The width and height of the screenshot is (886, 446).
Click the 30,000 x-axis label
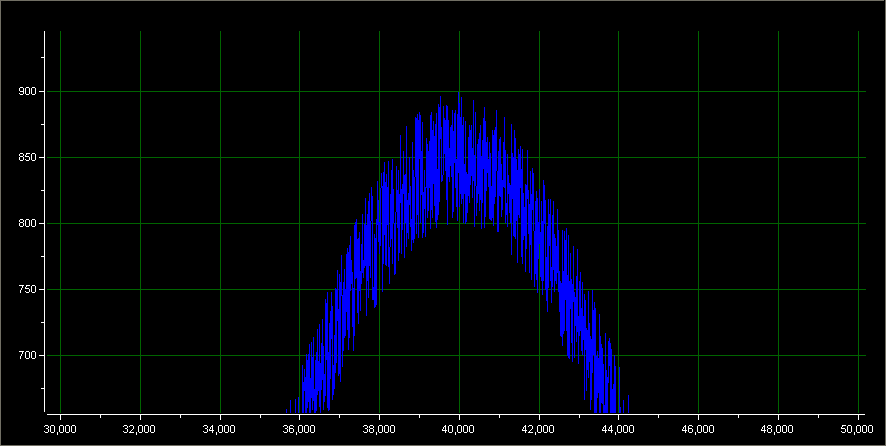[60, 429]
